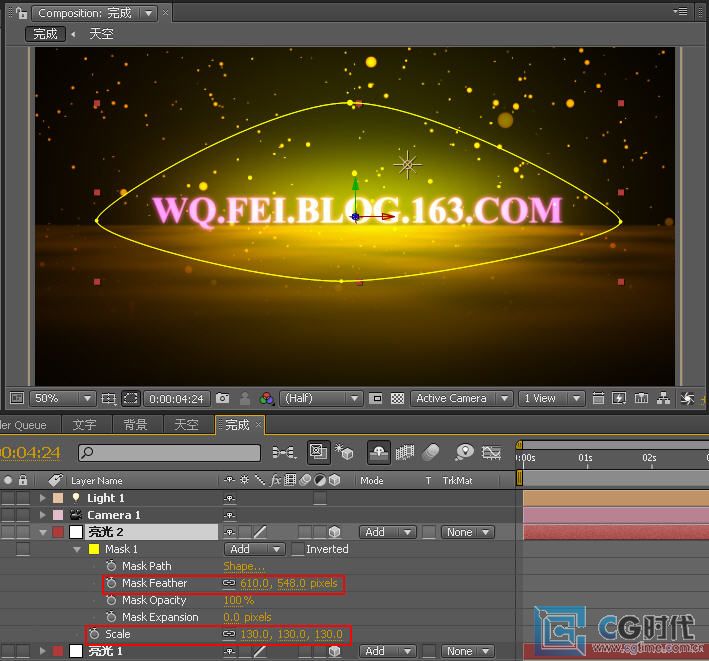The width and height of the screenshot is (709, 661).
Task: Open the 1 View layout dropdown
Action: [x=551, y=398]
